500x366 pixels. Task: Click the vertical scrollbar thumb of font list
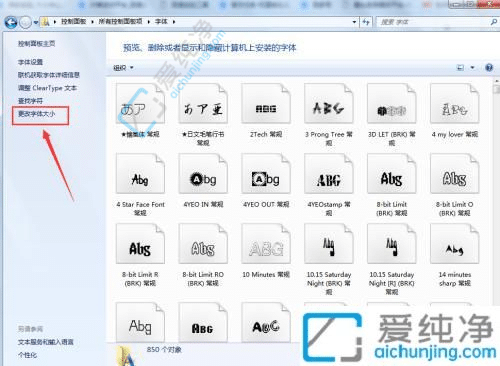(496, 89)
